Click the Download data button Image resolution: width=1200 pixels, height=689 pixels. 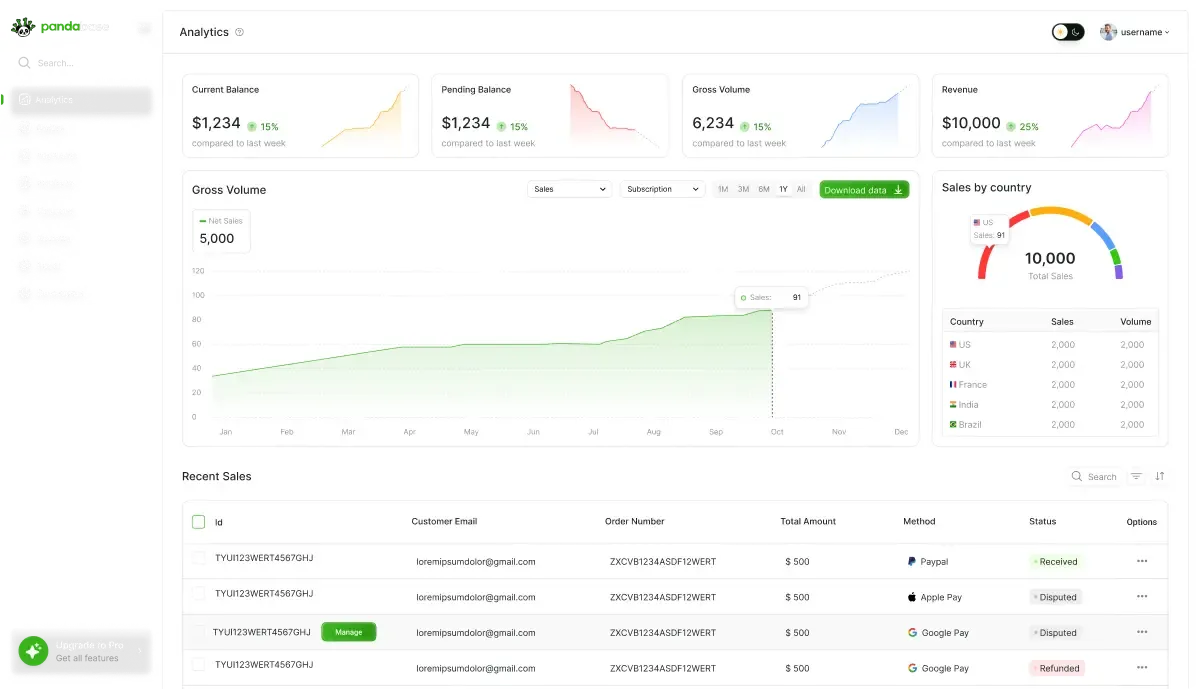(x=863, y=189)
